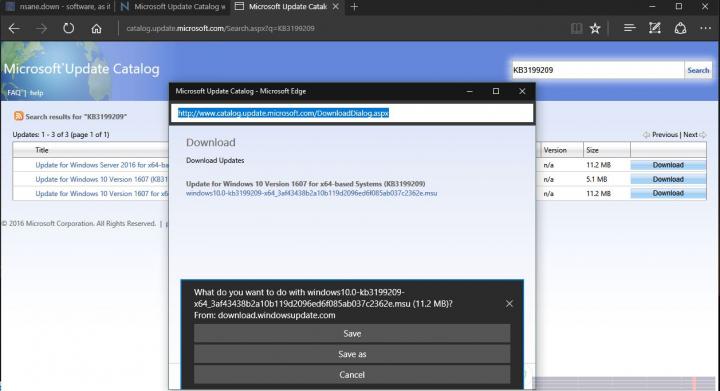Click the windows10.0-kb3199209 .msu file link
The image size is (720, 391).
click(x=311, y=193)
